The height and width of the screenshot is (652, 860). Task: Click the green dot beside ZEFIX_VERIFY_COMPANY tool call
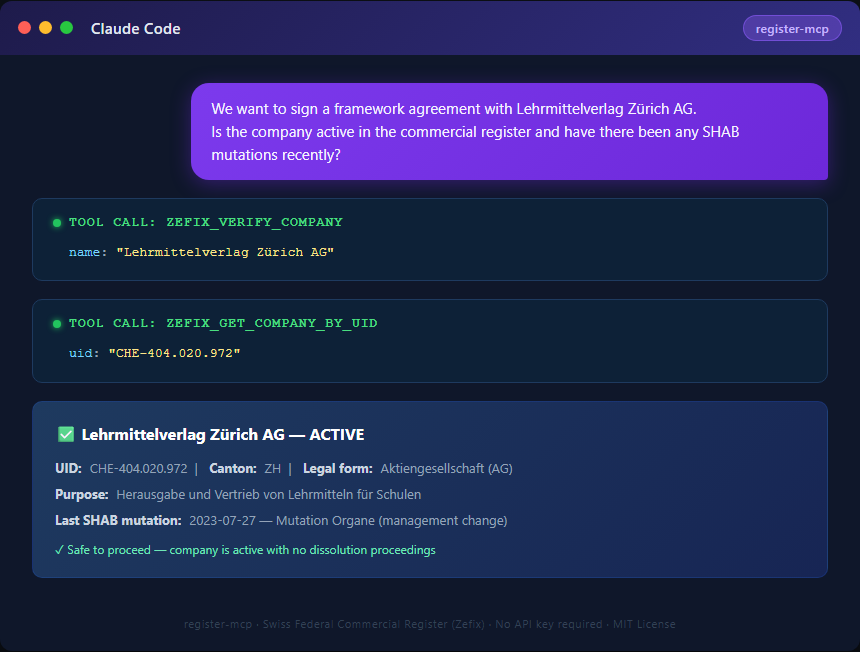57,223
